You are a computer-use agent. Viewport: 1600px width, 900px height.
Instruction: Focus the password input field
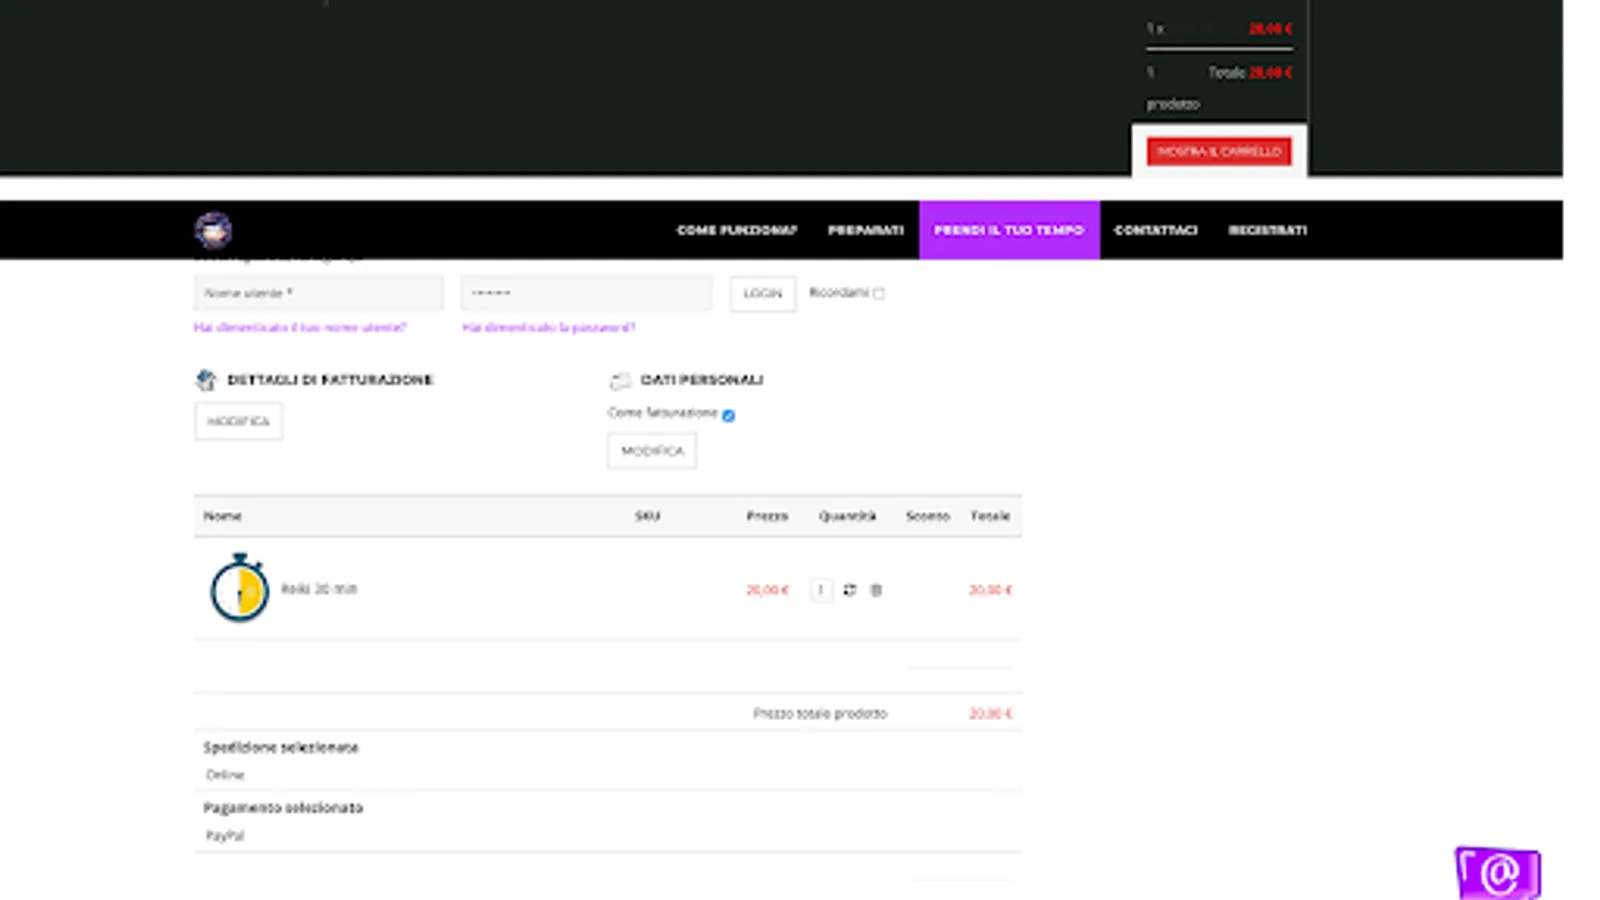pyautogui.click(x=587, y=293)
